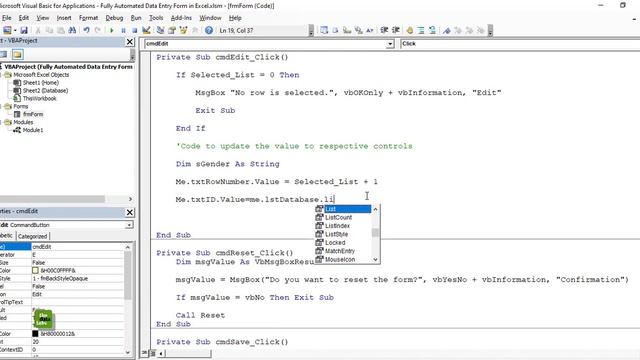Select MatchEntry in the autocomplete popup
640x360 pixels.
pyautogui.click(x=343, y=251)
